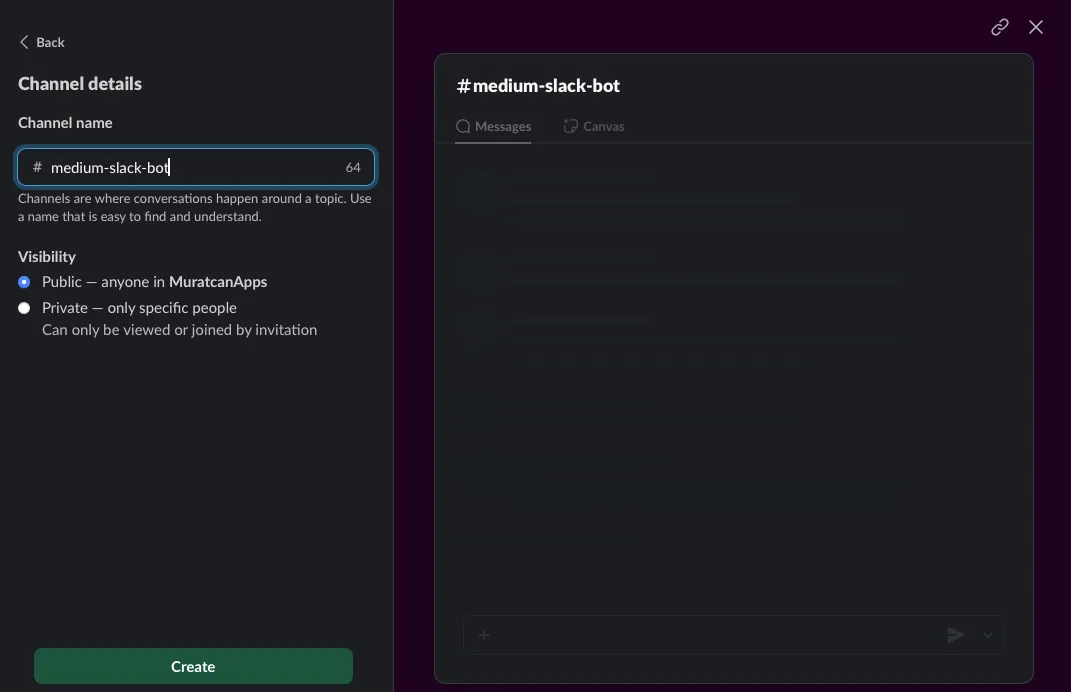The height and width of the screenshot is (692, 1071).
Task: Click into the Channel name input field
Action: click(x=196, y=167)
